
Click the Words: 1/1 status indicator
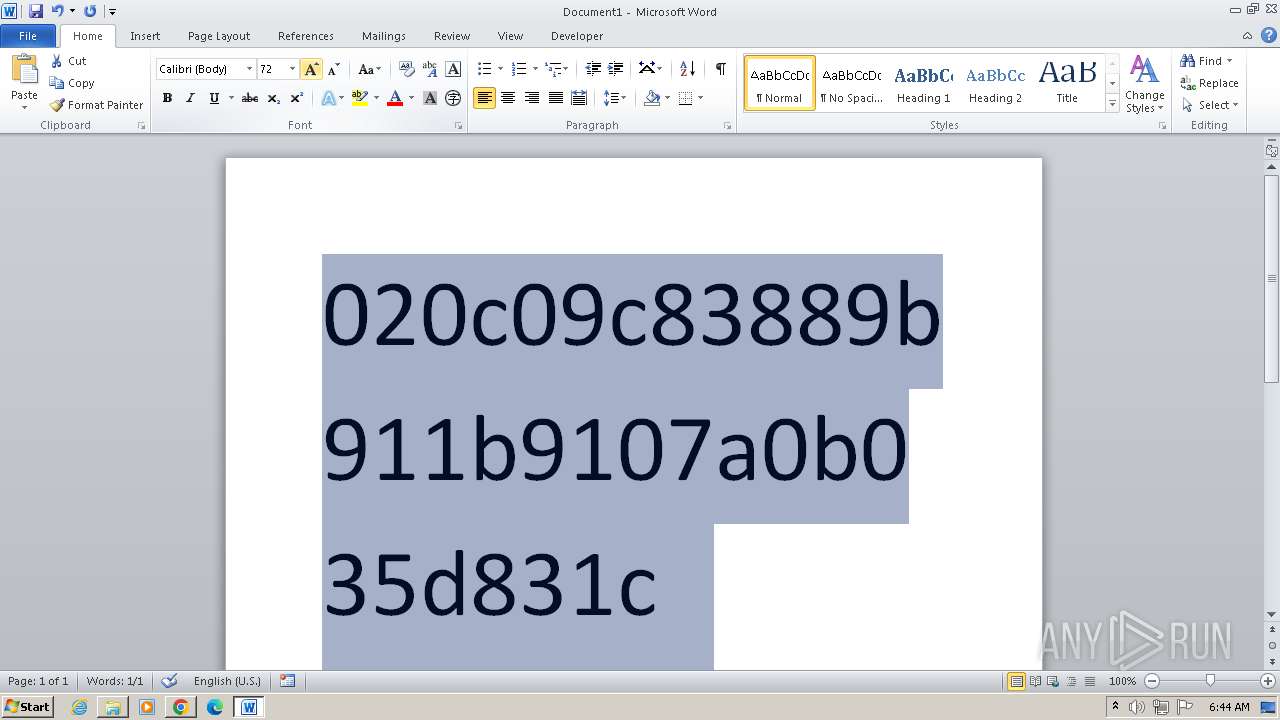[115, 681]
